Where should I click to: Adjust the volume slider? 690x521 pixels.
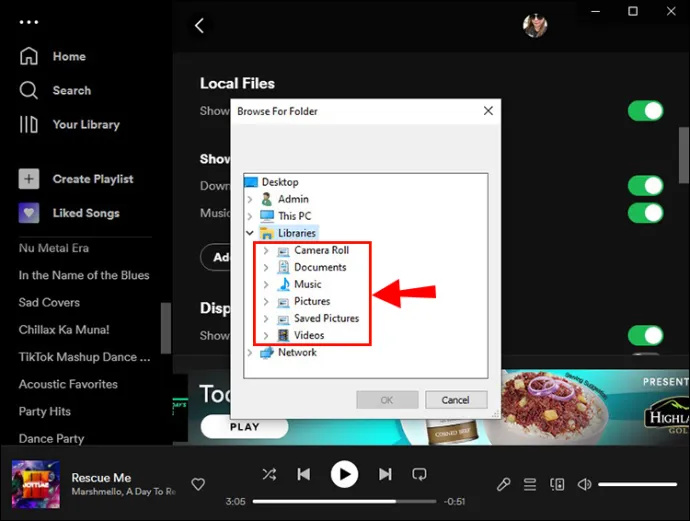click(637, 484)
